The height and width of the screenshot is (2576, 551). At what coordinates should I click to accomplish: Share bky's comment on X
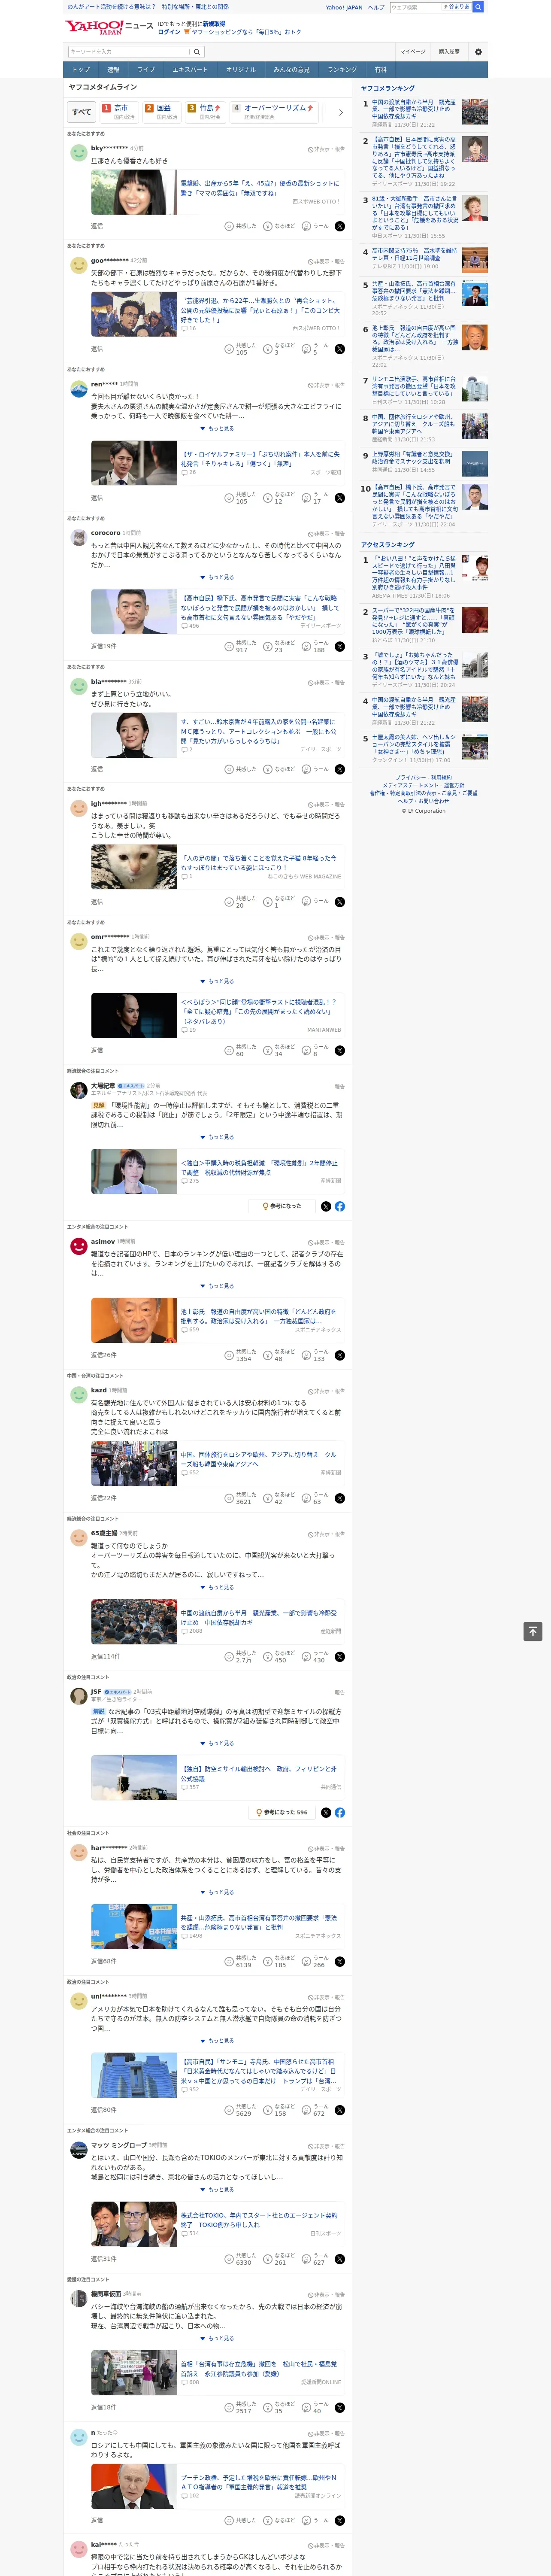(340, 226)
